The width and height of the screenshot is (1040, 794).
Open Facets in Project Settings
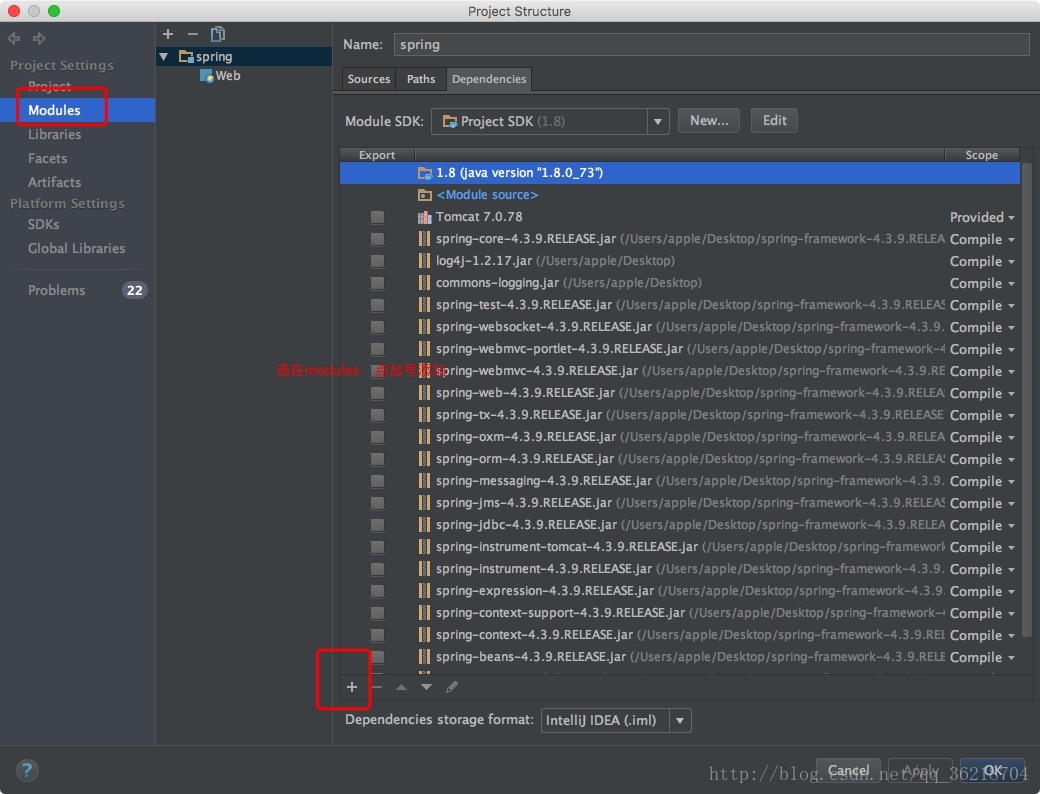pyautogui.click(x=47, y=158)
